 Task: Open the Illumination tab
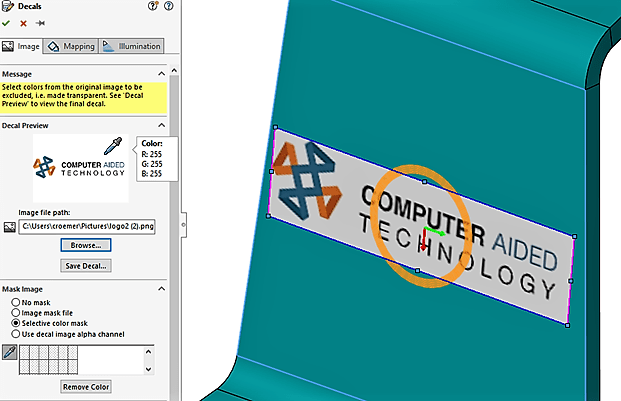coord(131,46)
